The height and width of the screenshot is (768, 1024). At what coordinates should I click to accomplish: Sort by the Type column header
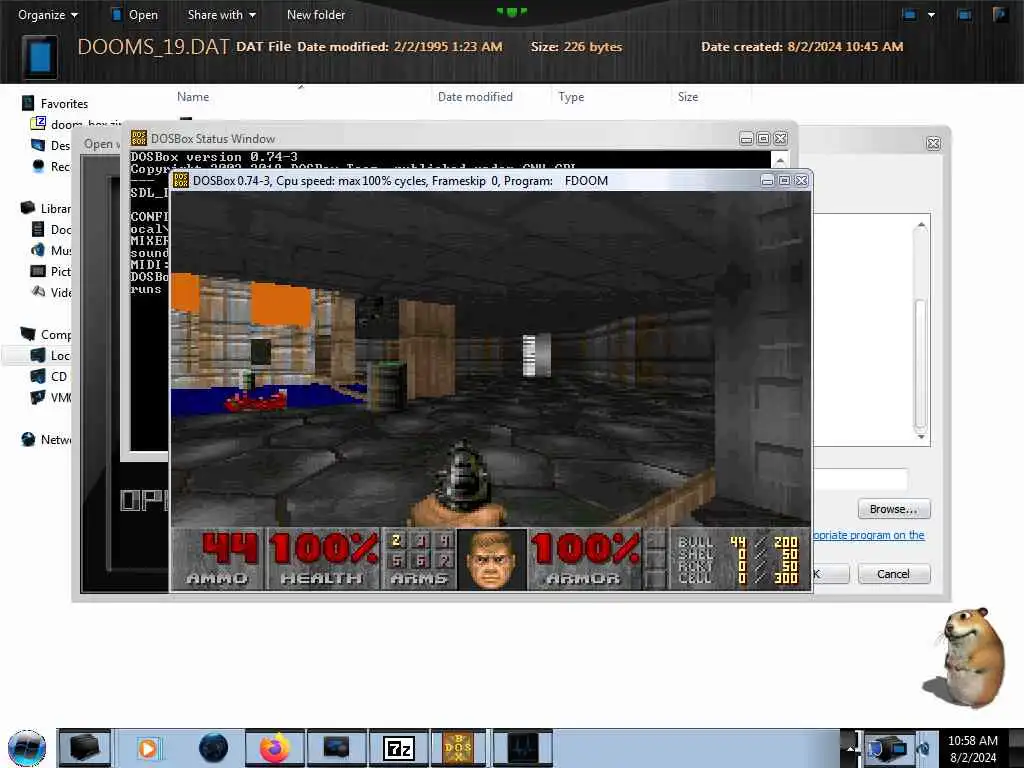point(571,97)
